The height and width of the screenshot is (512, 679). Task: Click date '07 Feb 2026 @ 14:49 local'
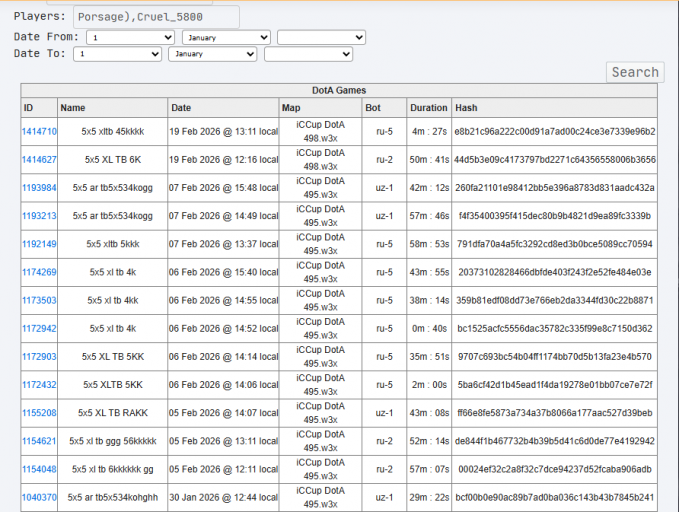tap(223, 216)
